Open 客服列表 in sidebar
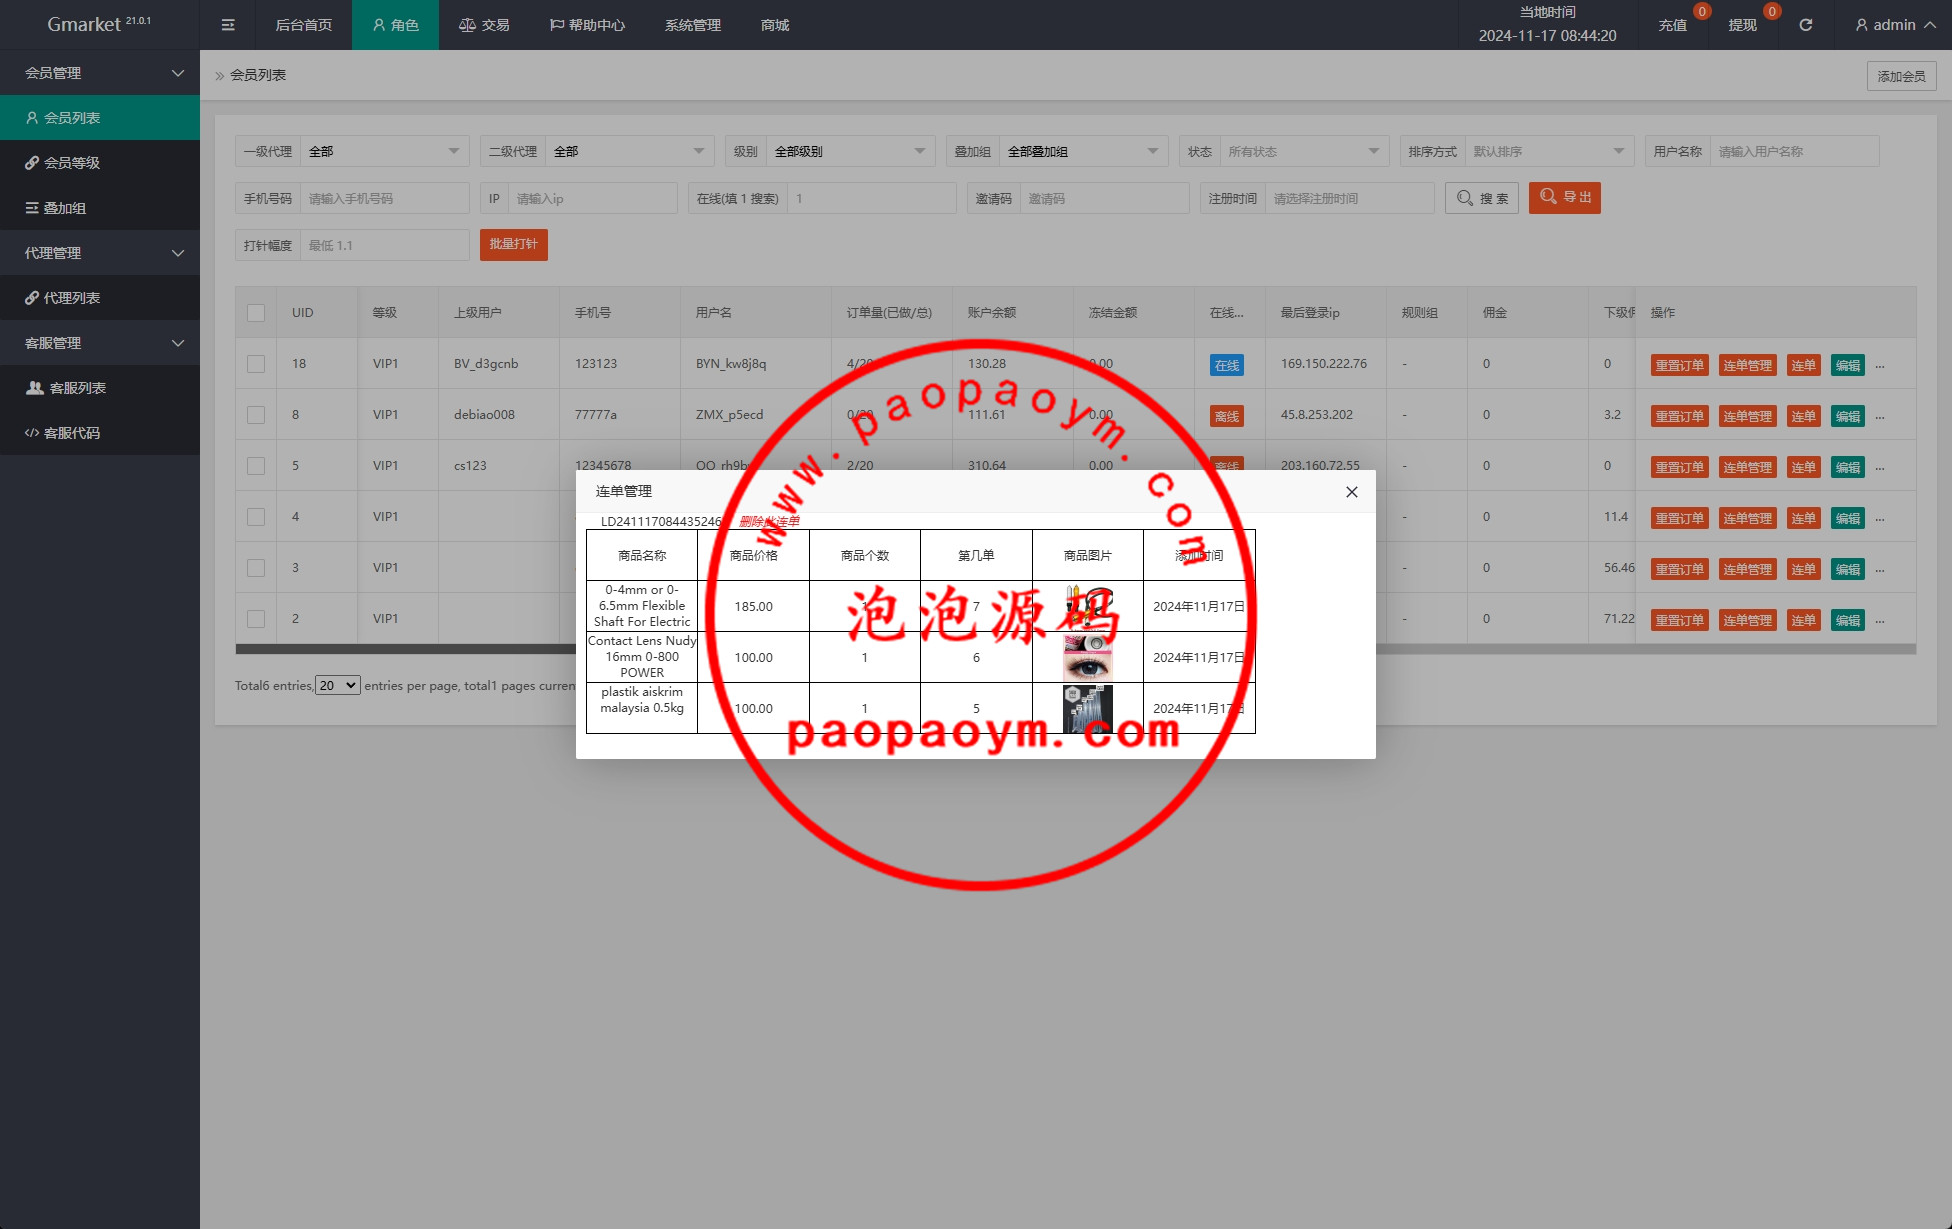Viewport: 1952px width, 1229px height. click(100, 388)
